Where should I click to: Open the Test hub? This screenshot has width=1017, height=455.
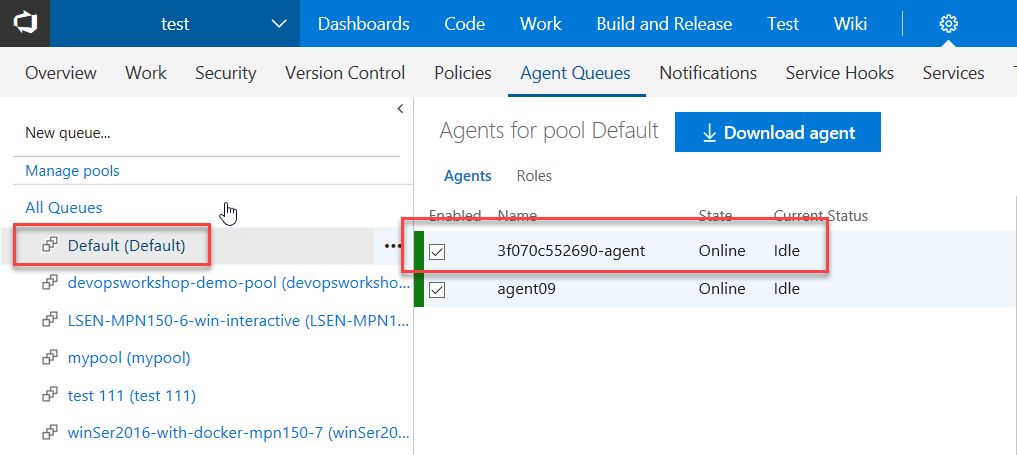pos(783,24)
